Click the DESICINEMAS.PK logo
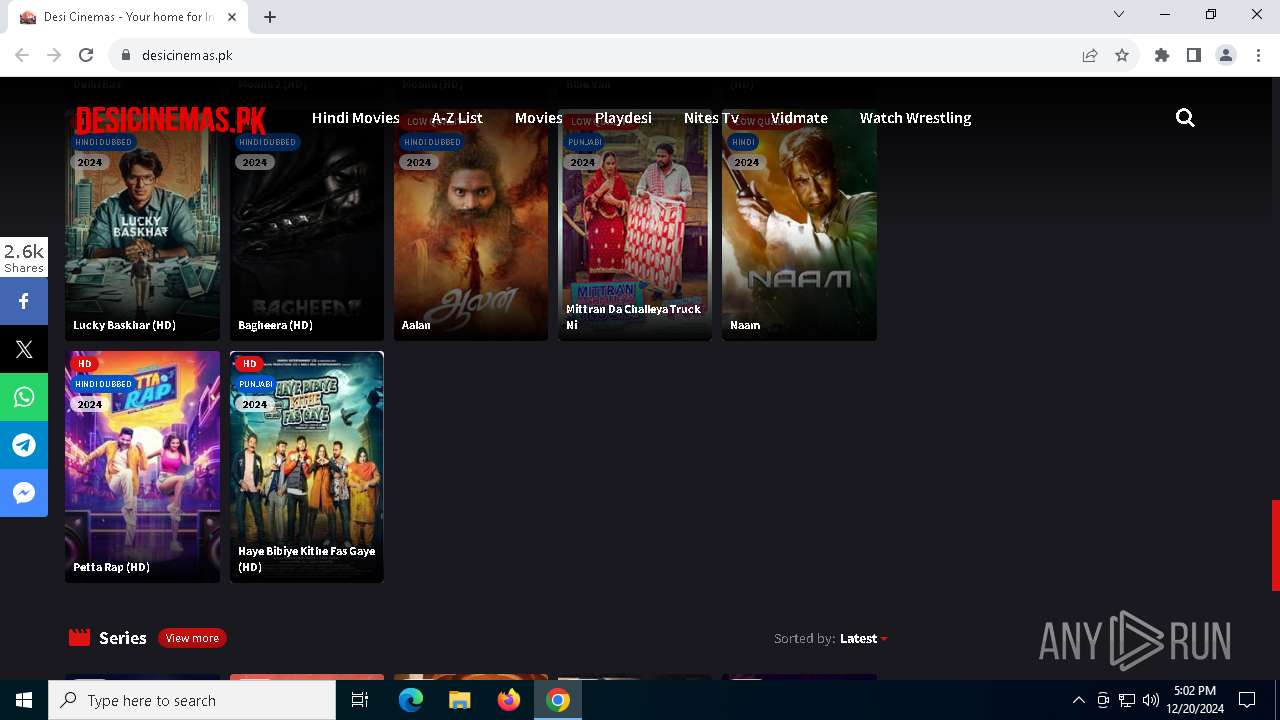1280x720 pixels. coord(171,121)
